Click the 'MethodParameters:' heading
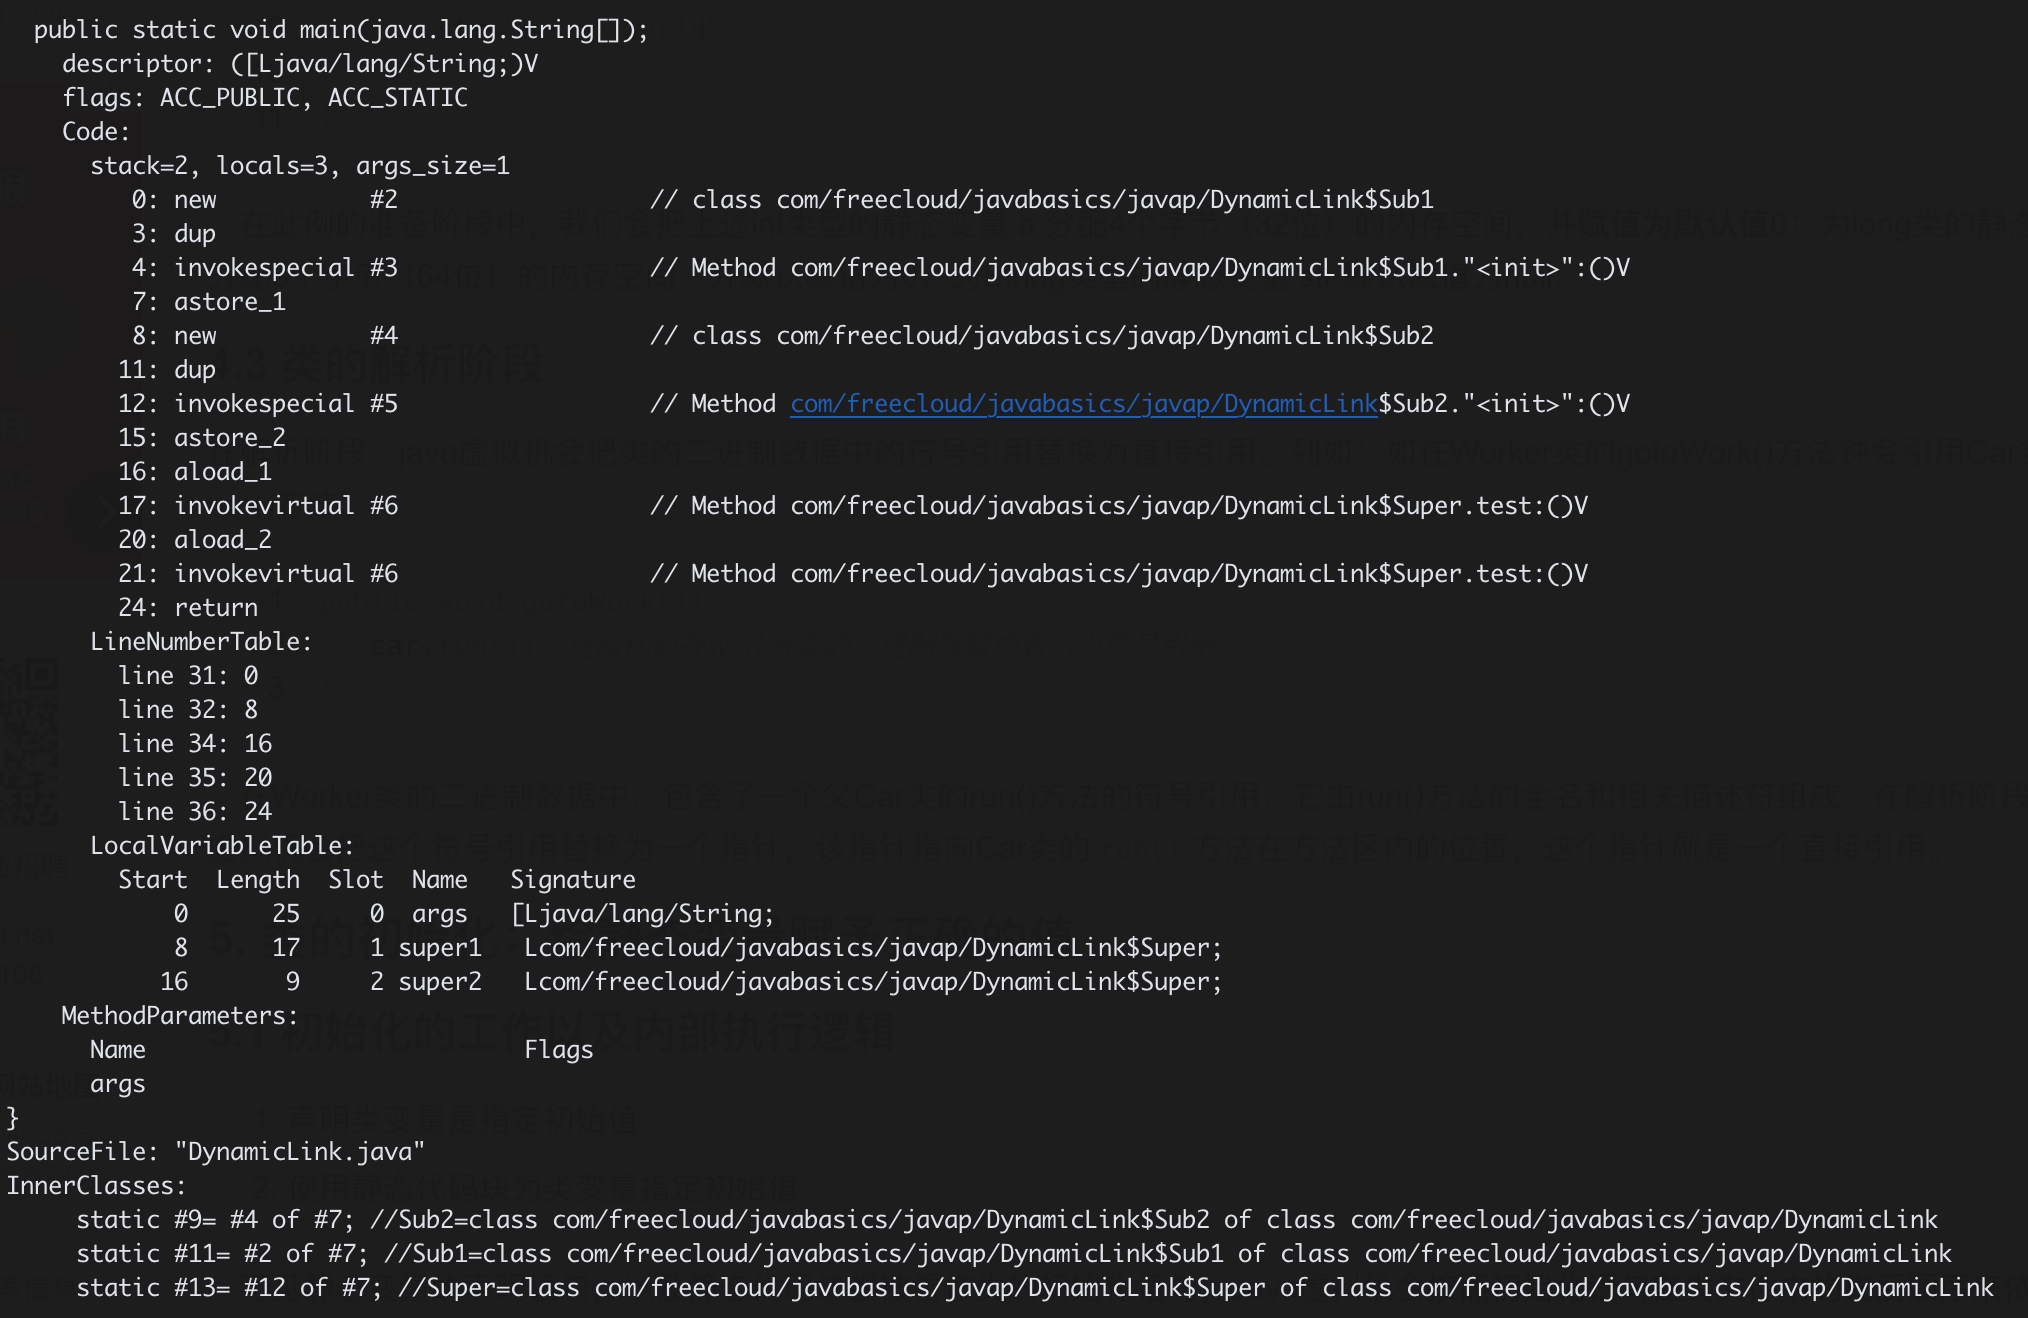The height and width of the screenshot is (1318, 2028). (180, 1016)
